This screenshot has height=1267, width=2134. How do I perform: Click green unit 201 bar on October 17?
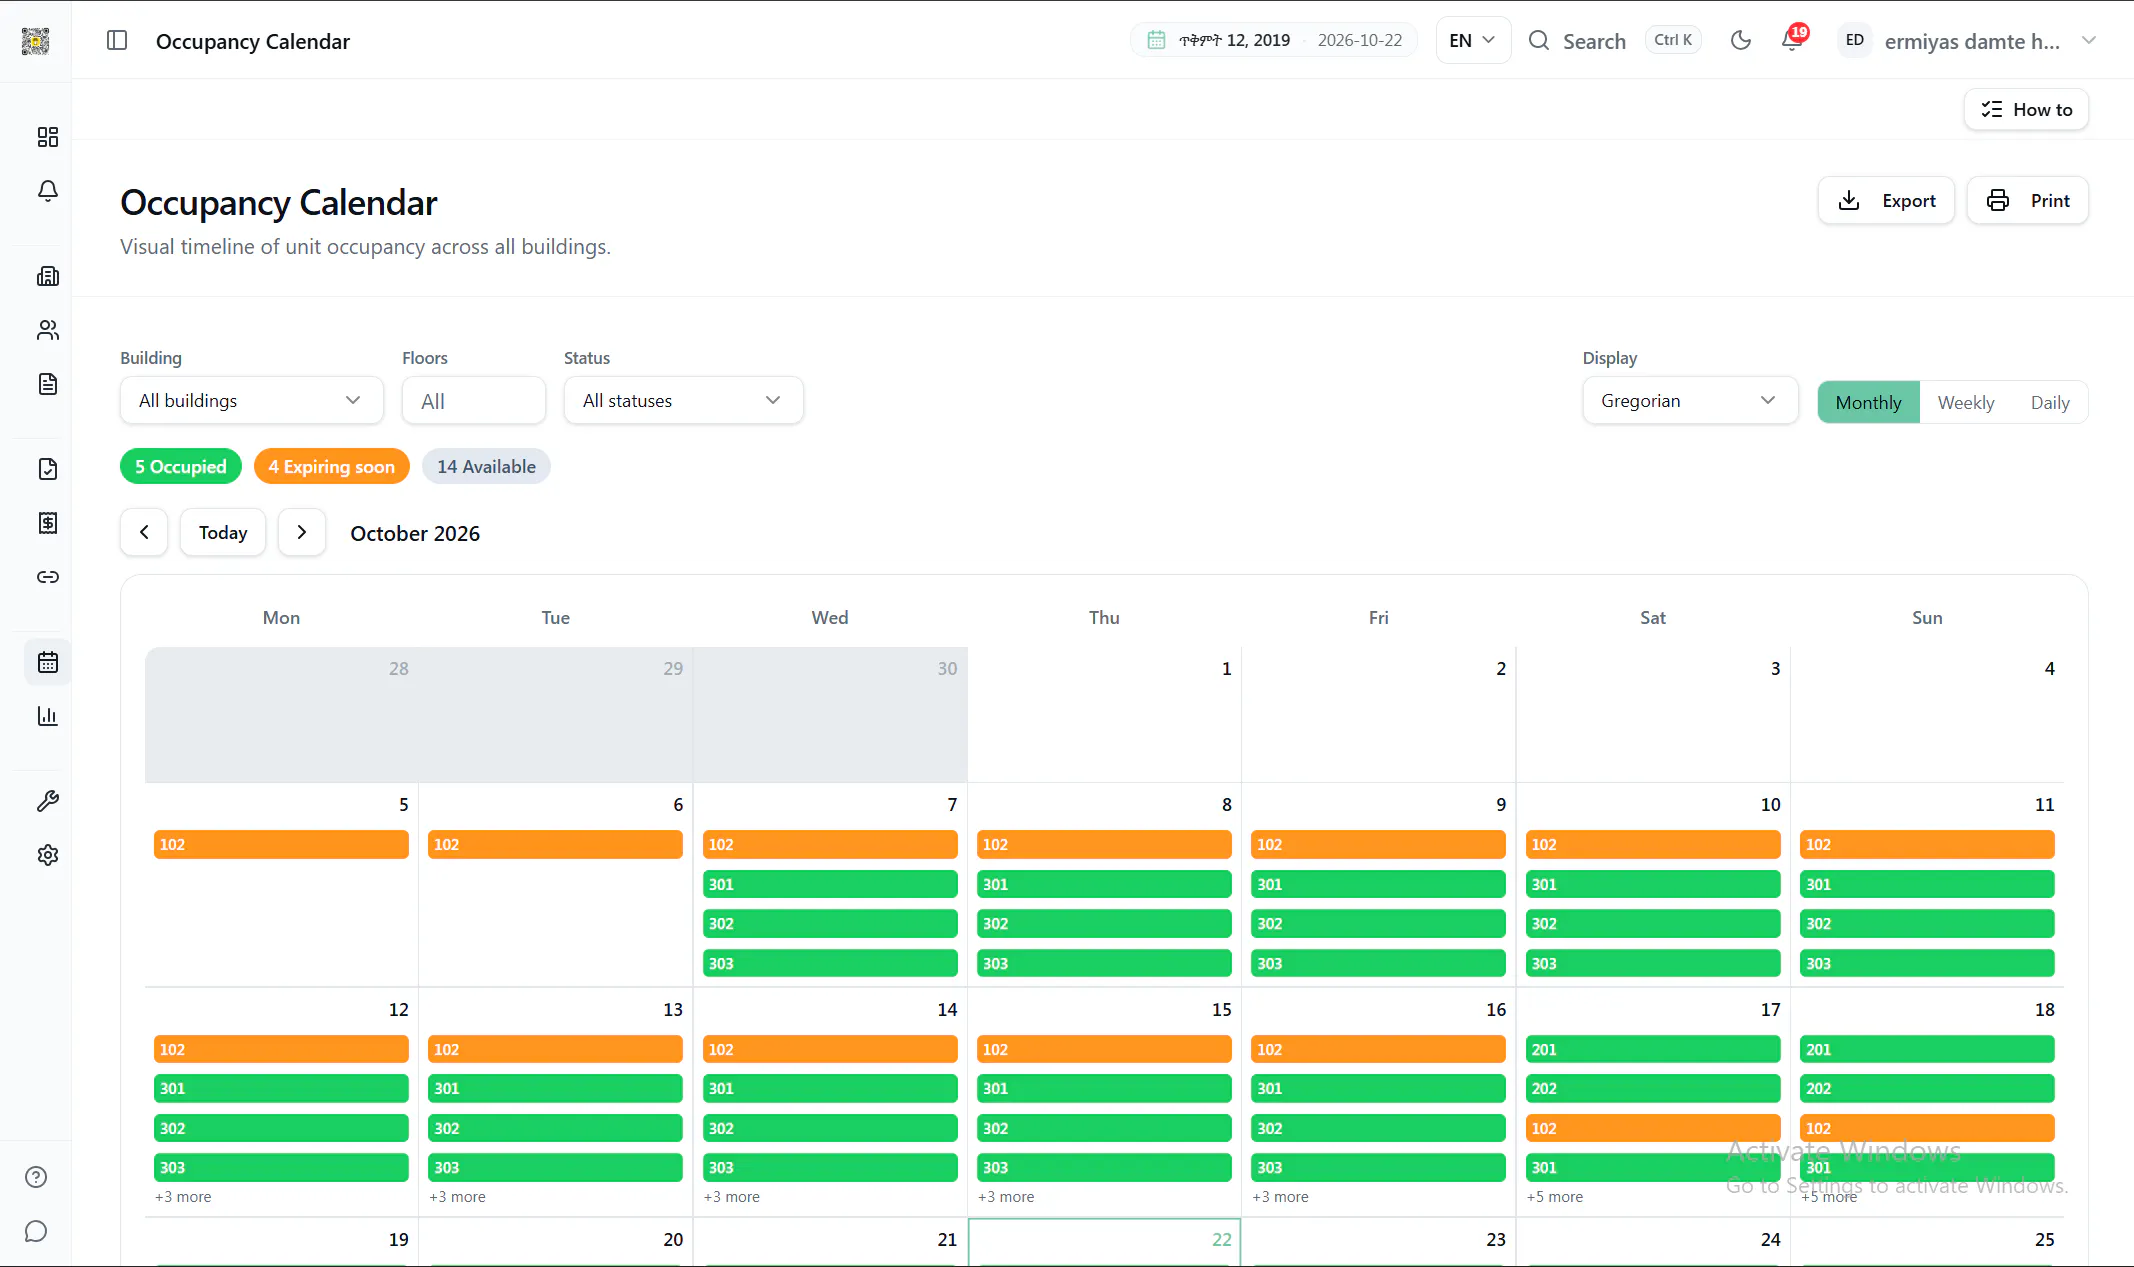pos(1653,1049)
